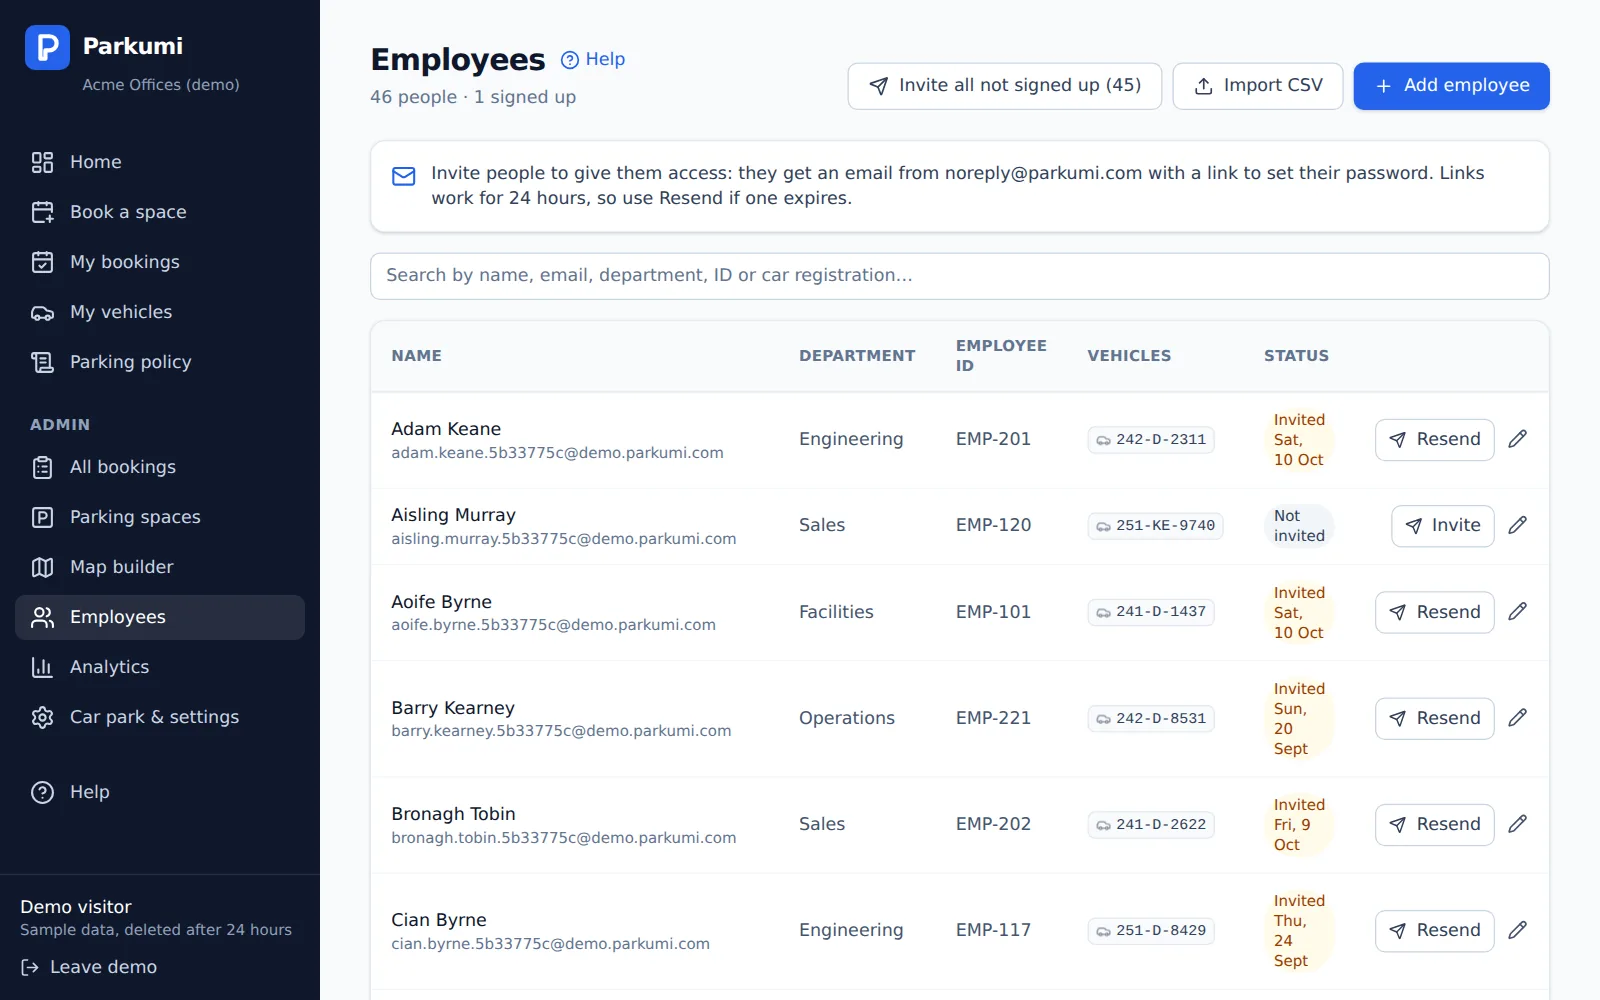This screenshot has height=1000, width=1600.
Task: Open Analytics page
Action: 160,667
